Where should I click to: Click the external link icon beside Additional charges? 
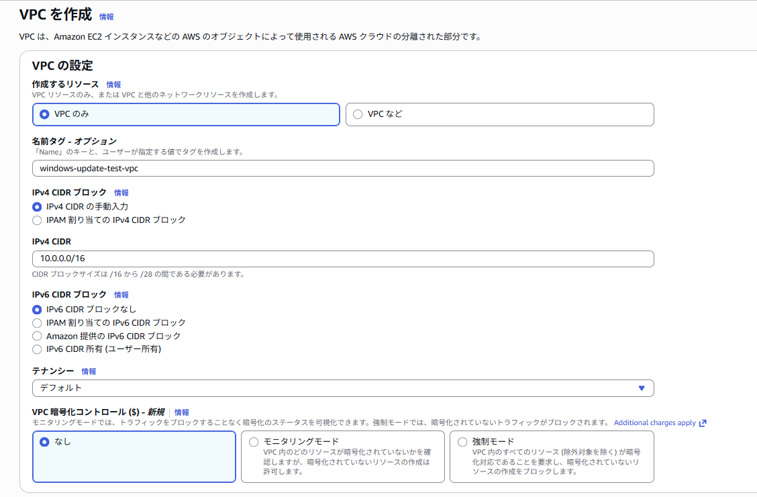703,423
